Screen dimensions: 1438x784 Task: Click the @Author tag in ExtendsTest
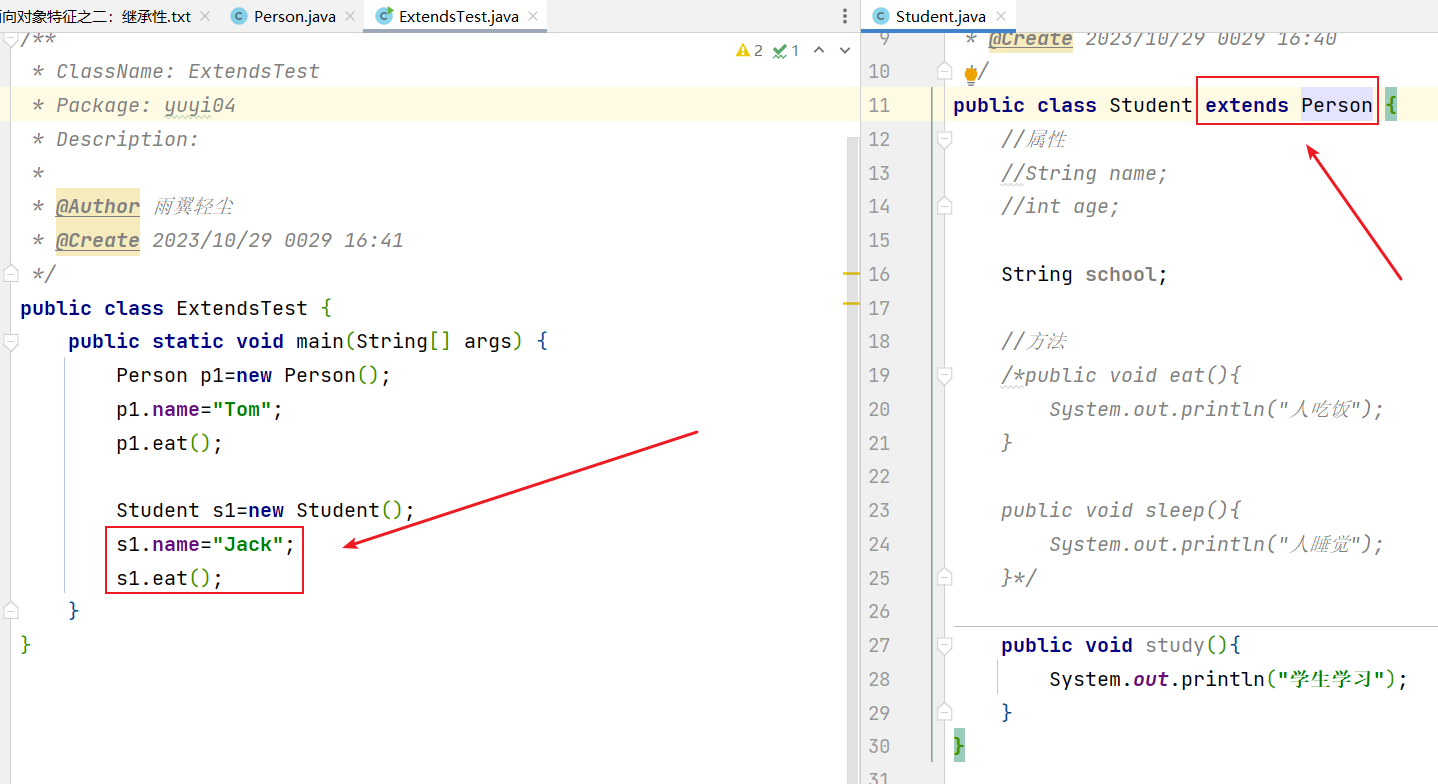click(x=98, y=206)
